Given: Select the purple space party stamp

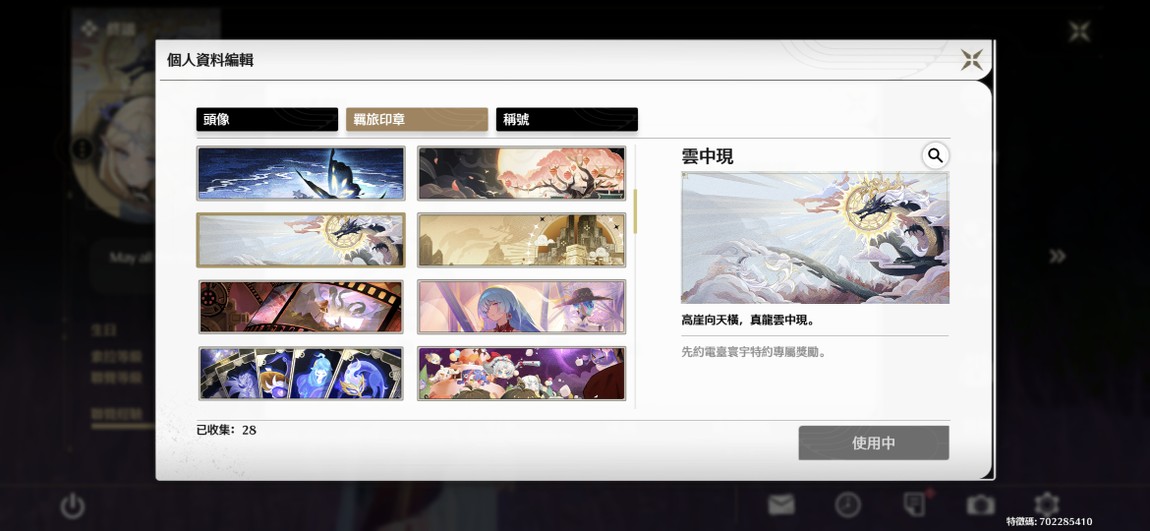Looking at the screenshot, I should [521, 373].
